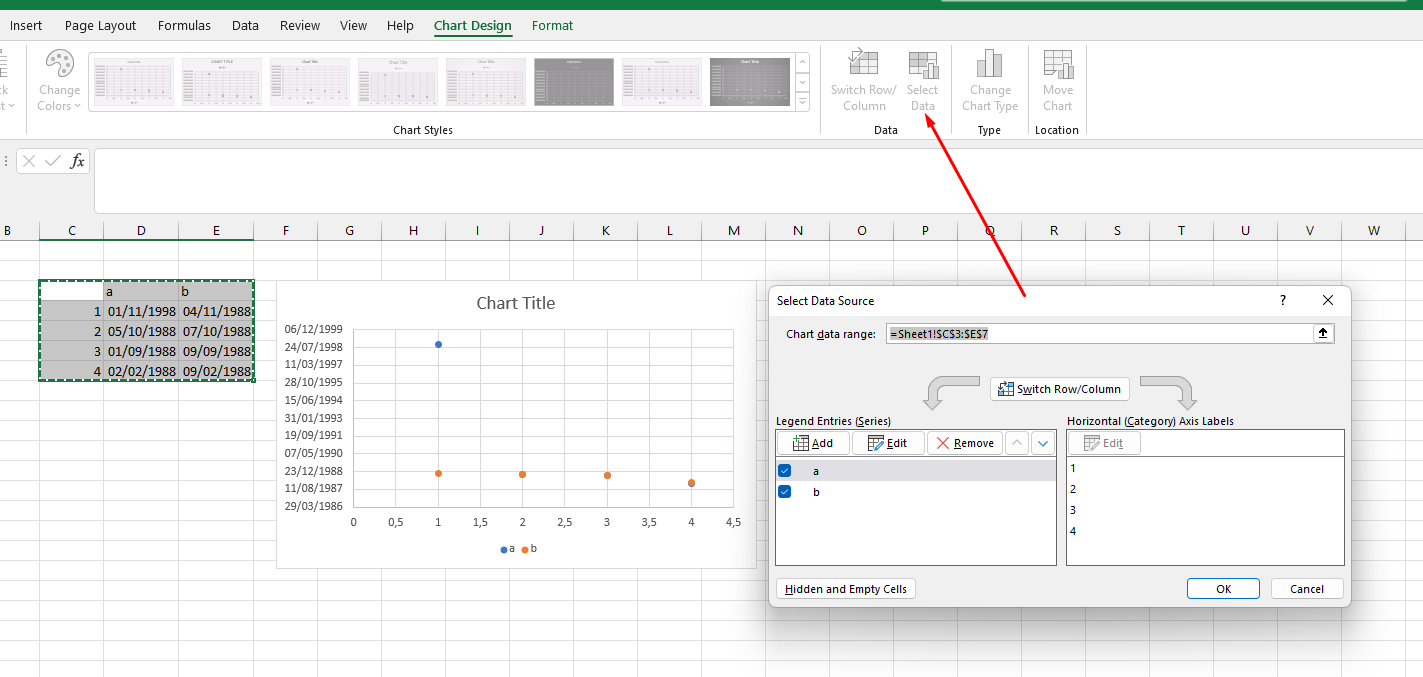Select the first chart style thumbnail
Screen dimensions: 1423x677
tap(133, 82)
